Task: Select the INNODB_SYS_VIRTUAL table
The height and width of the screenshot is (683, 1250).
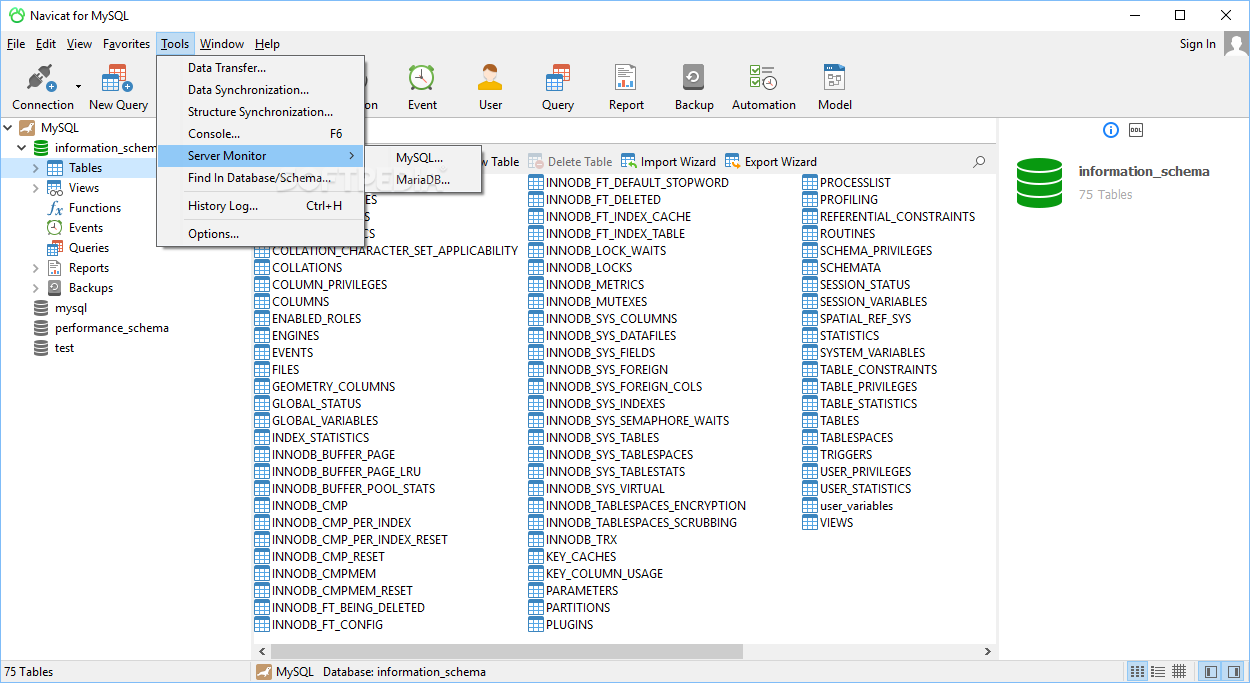Action: (x=605, y=489)
